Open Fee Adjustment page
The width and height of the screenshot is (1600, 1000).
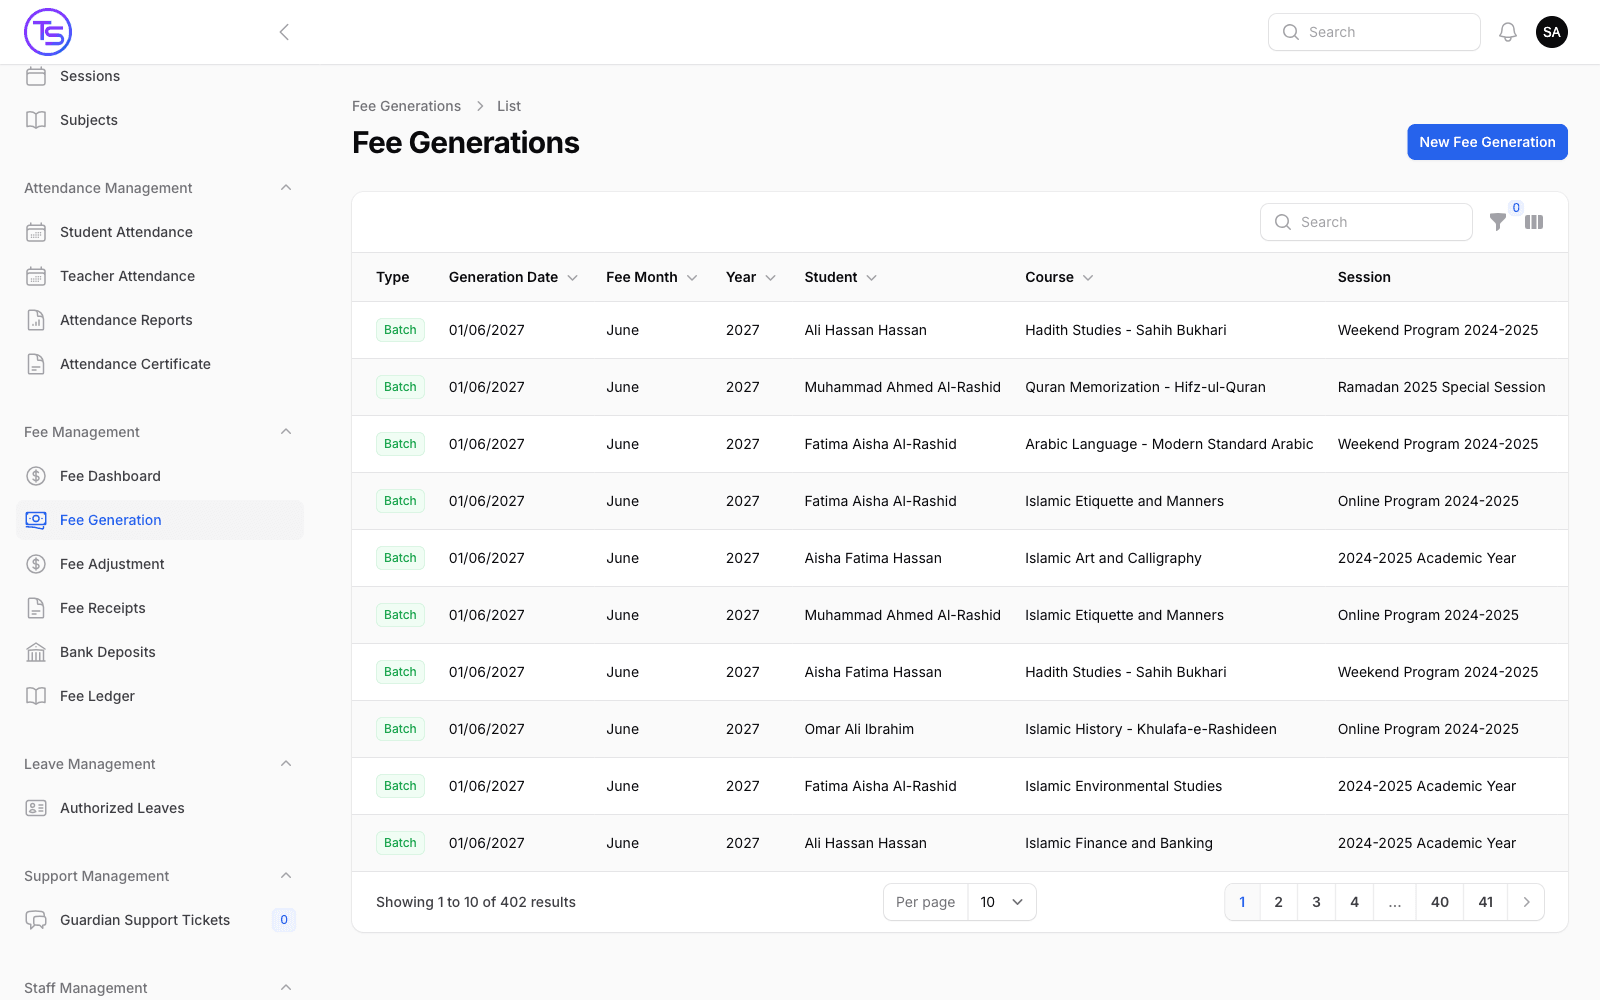pyautogui.click(x=160, y=564)
